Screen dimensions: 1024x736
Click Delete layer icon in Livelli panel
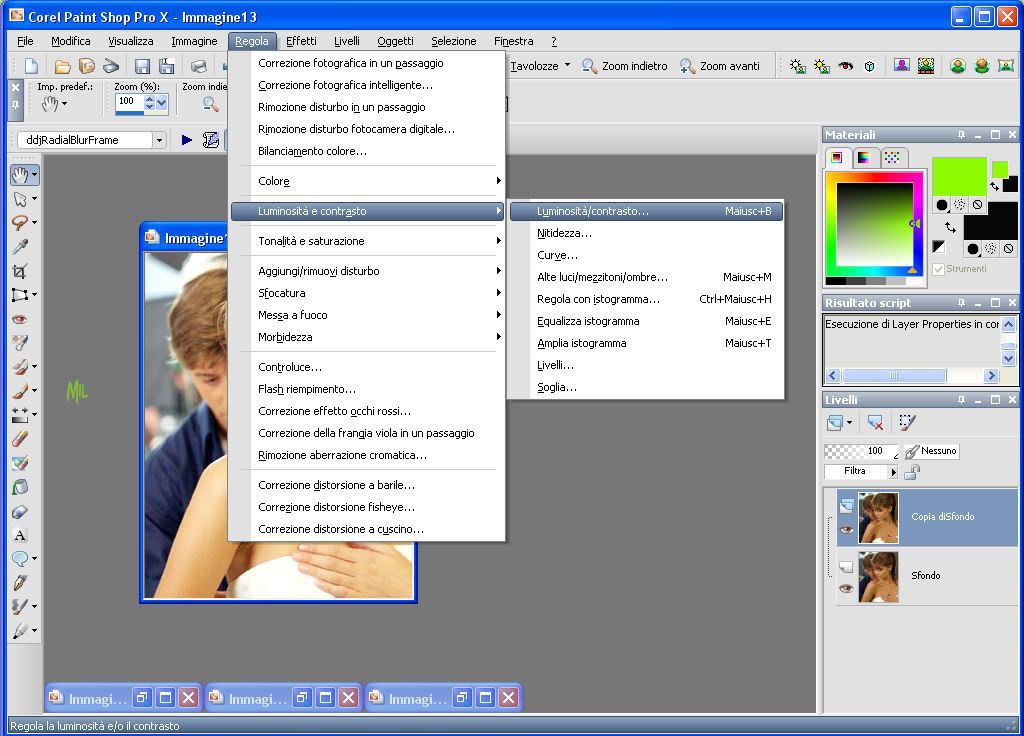click(x=875, y=423)
